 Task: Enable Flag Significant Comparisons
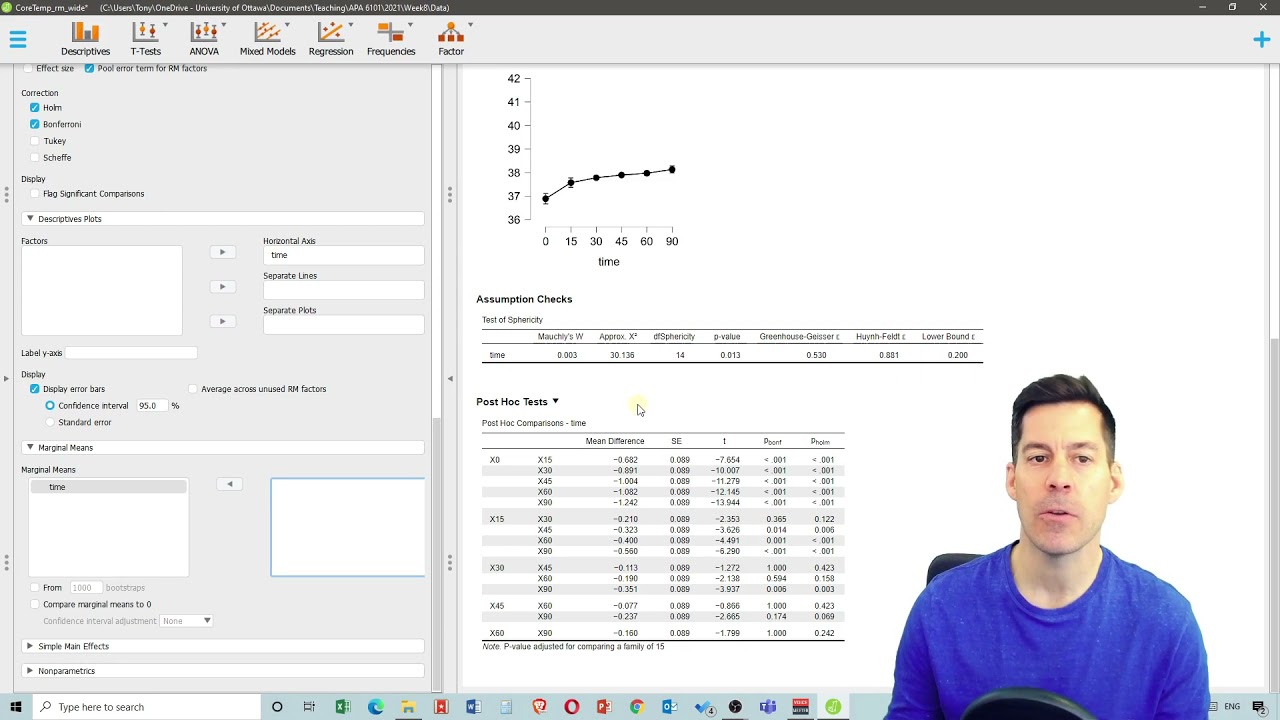click(35, 194)
